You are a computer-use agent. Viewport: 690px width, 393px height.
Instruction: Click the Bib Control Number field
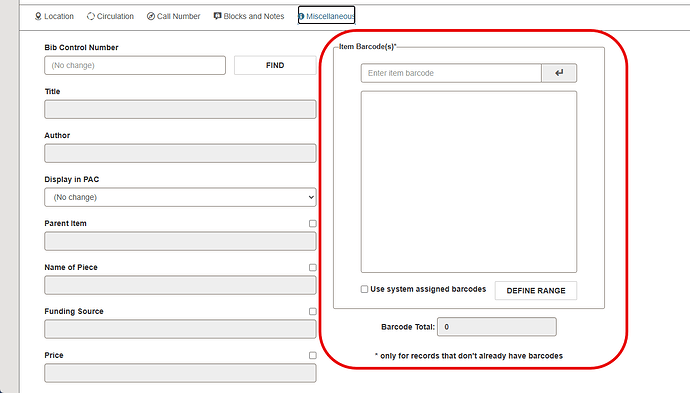(135, 65)
